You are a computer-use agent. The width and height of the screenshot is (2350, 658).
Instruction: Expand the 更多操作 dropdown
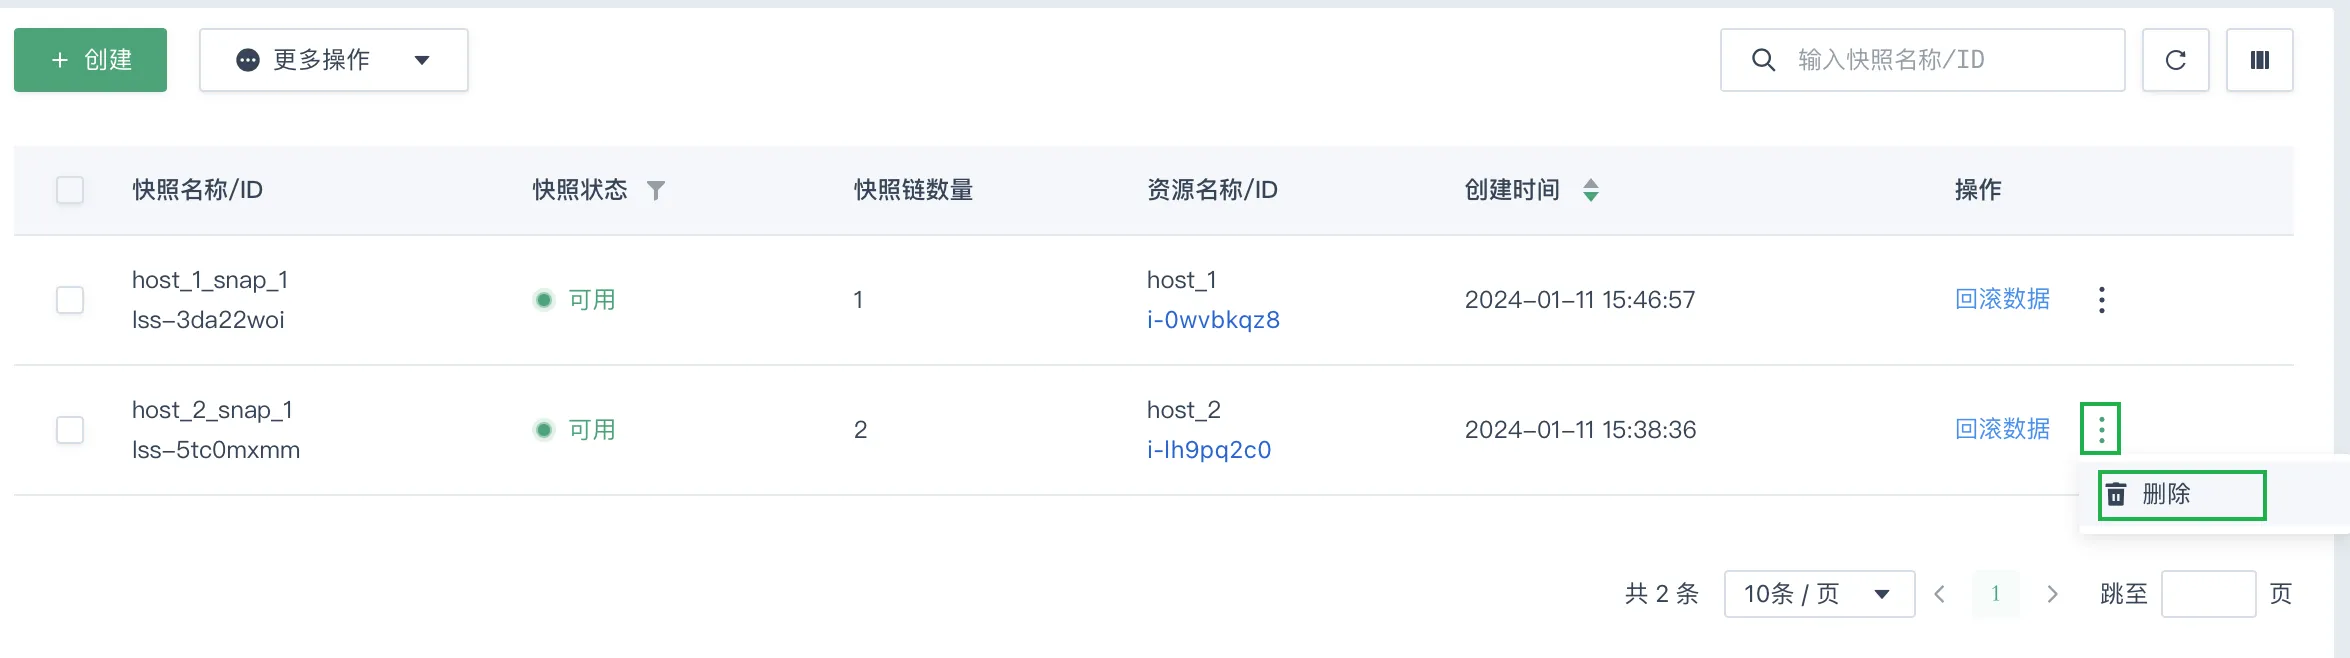334,60
